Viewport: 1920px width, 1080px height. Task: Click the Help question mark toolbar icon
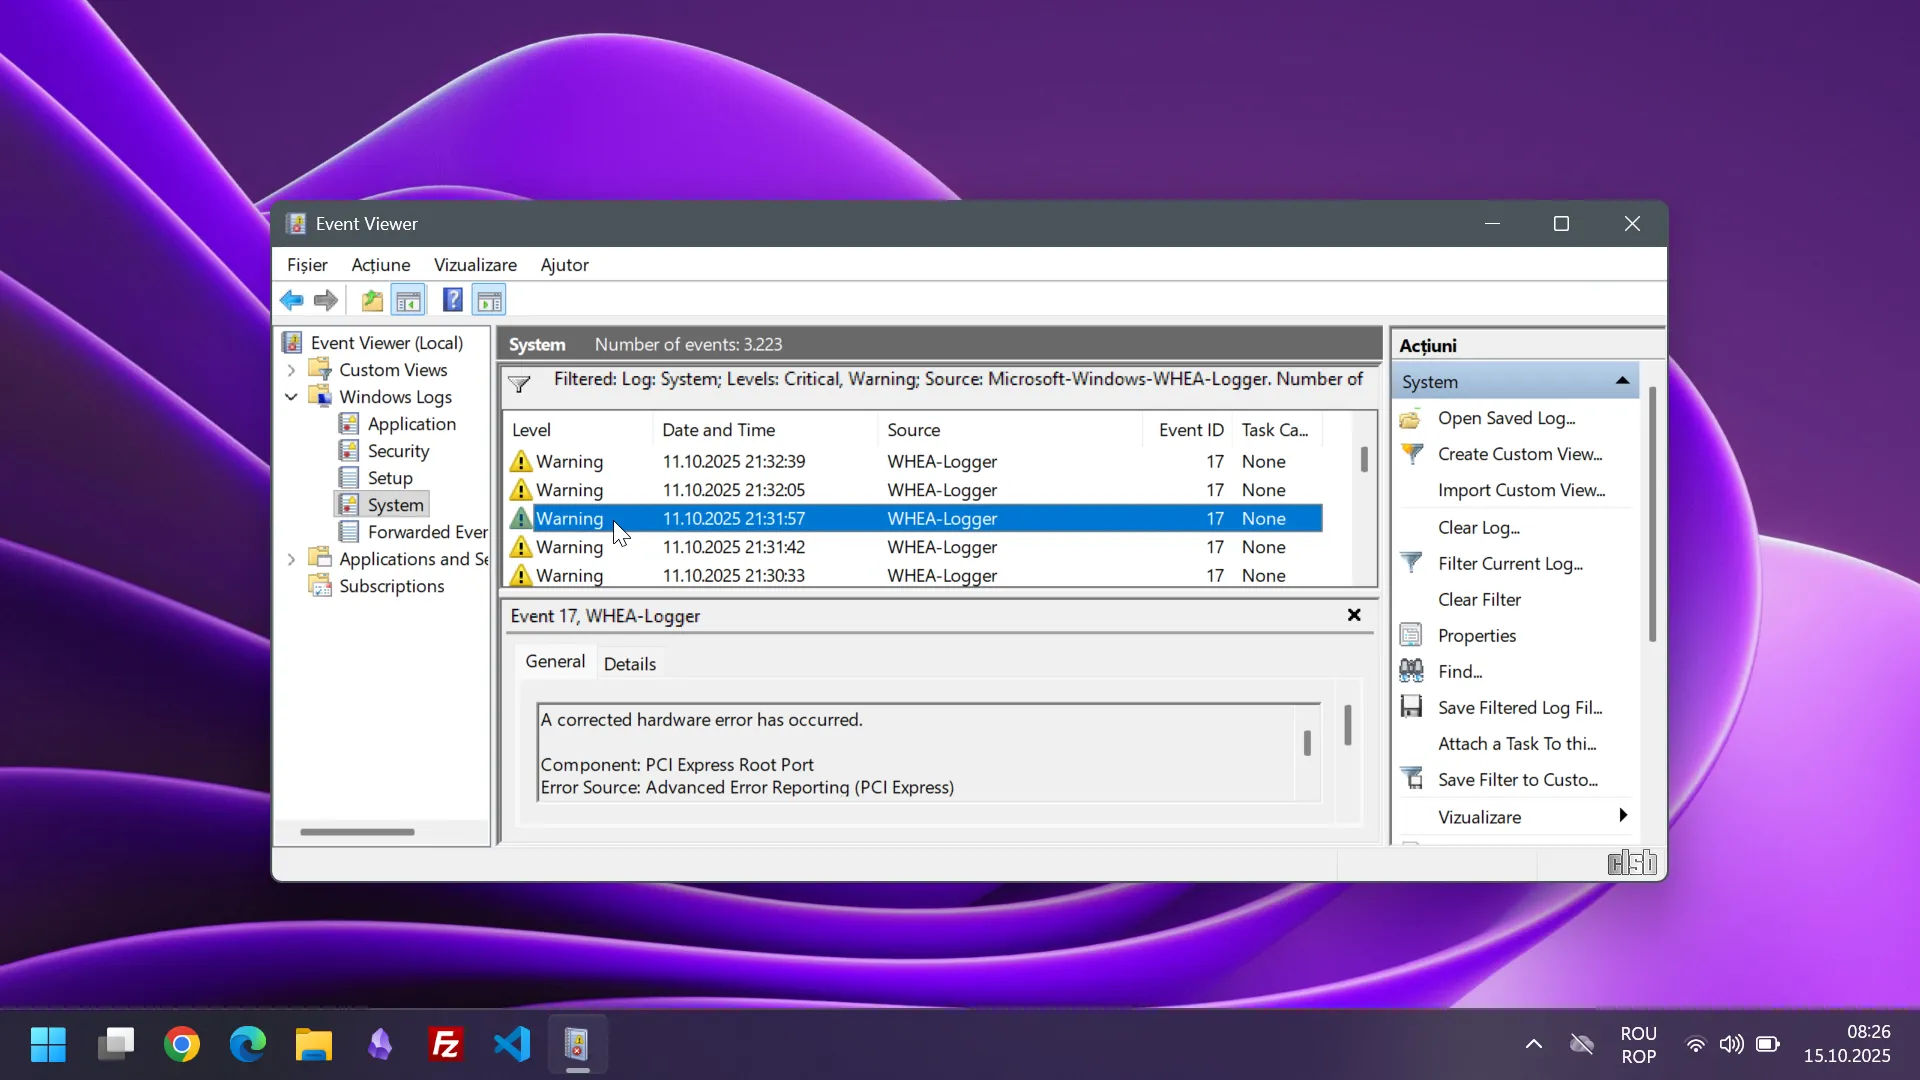[452, 300]
